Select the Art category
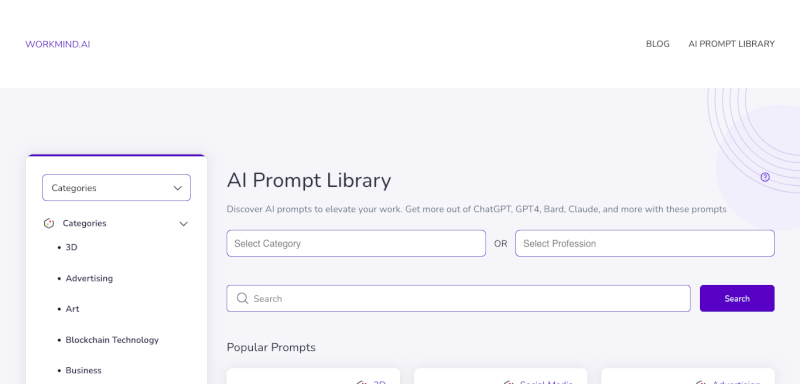800x384 pixels. point(72,309)
